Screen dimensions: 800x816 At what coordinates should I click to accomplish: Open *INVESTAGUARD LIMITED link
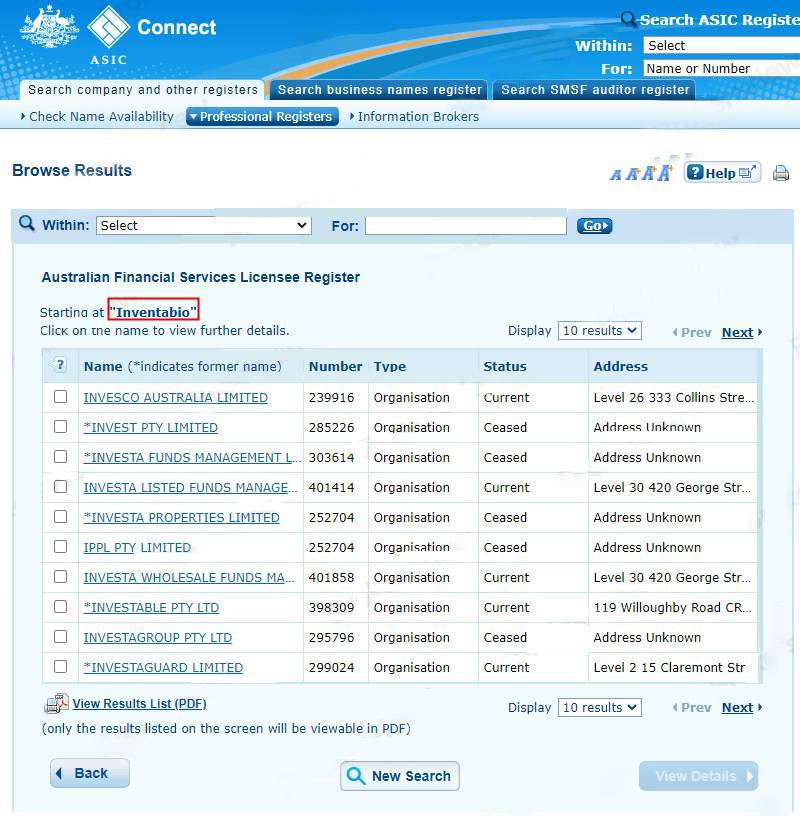click(163, 667)
